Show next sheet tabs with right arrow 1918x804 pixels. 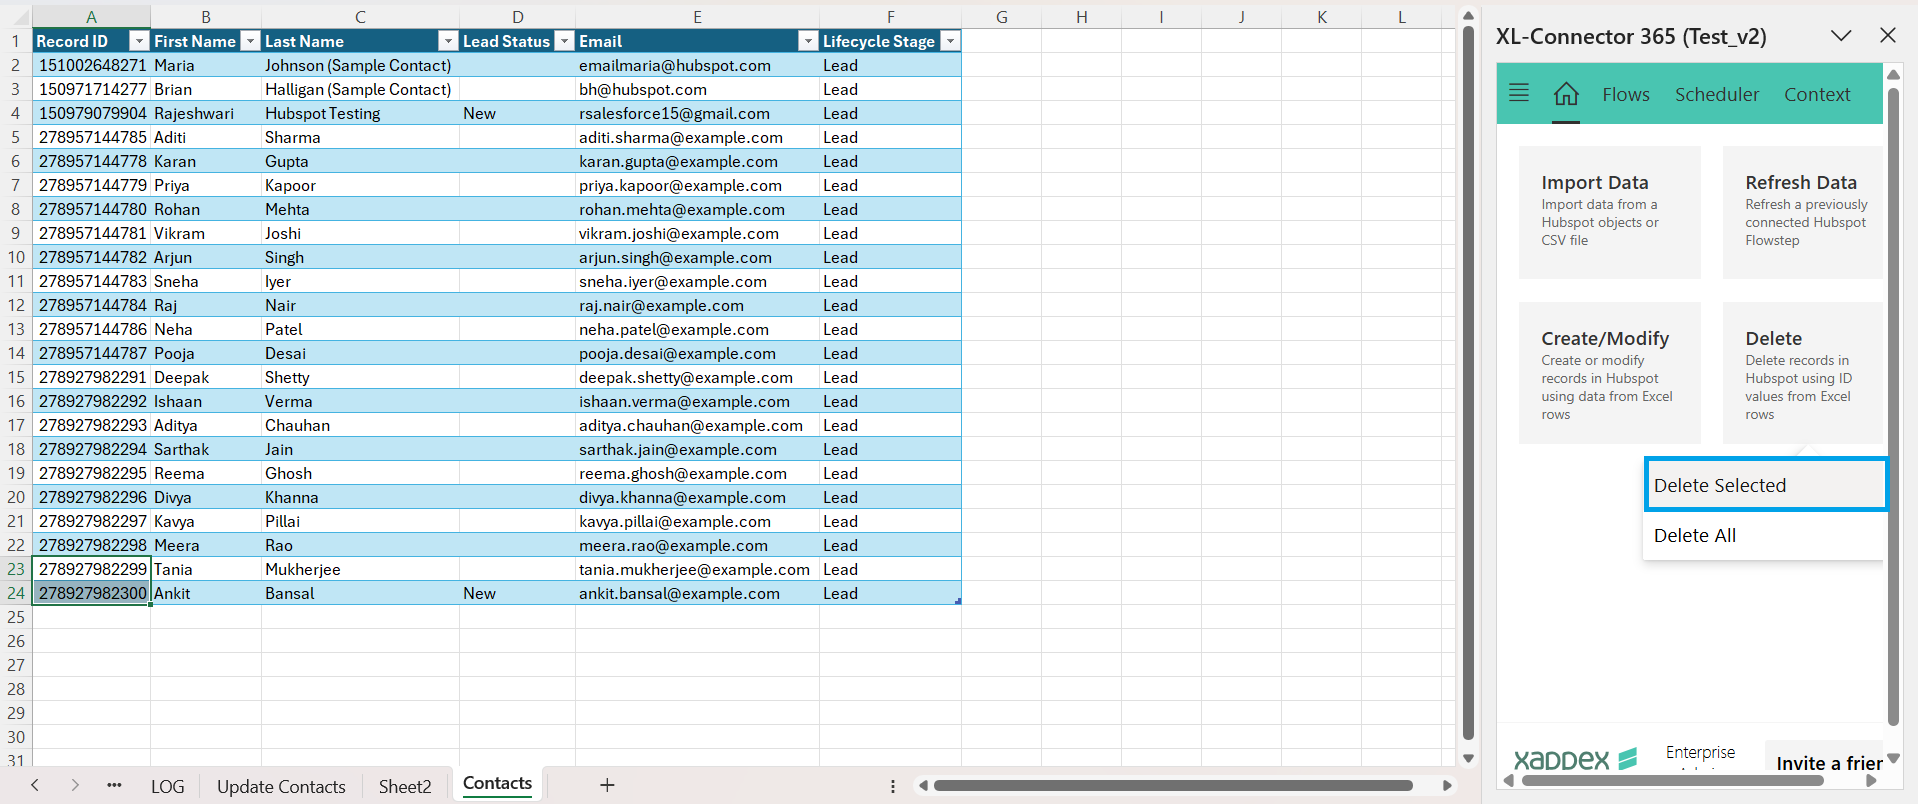pos(75,785)
